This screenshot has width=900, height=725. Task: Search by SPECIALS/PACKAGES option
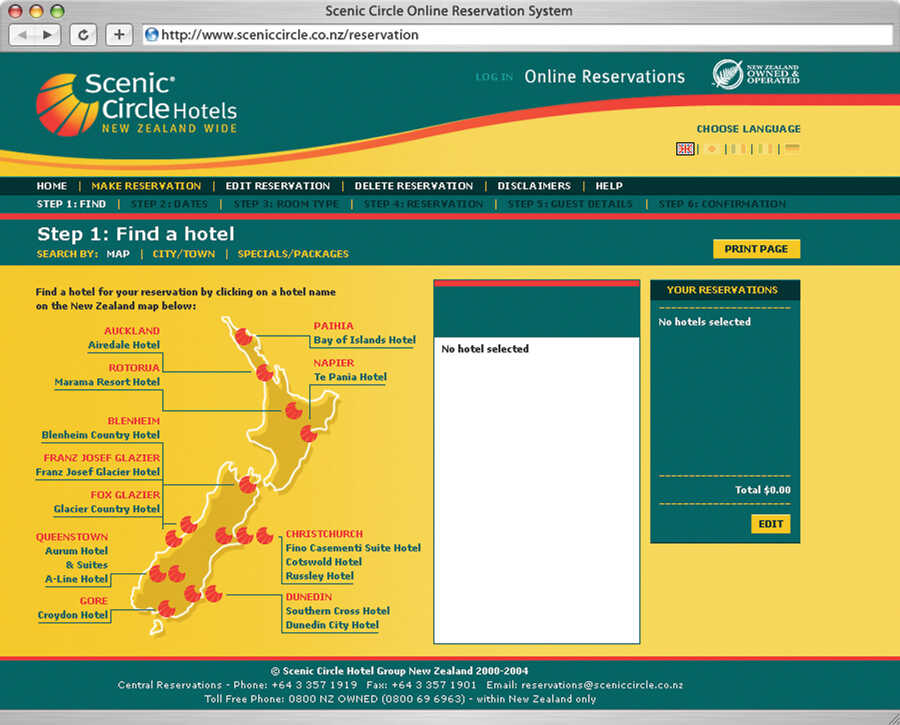[293, 254]
